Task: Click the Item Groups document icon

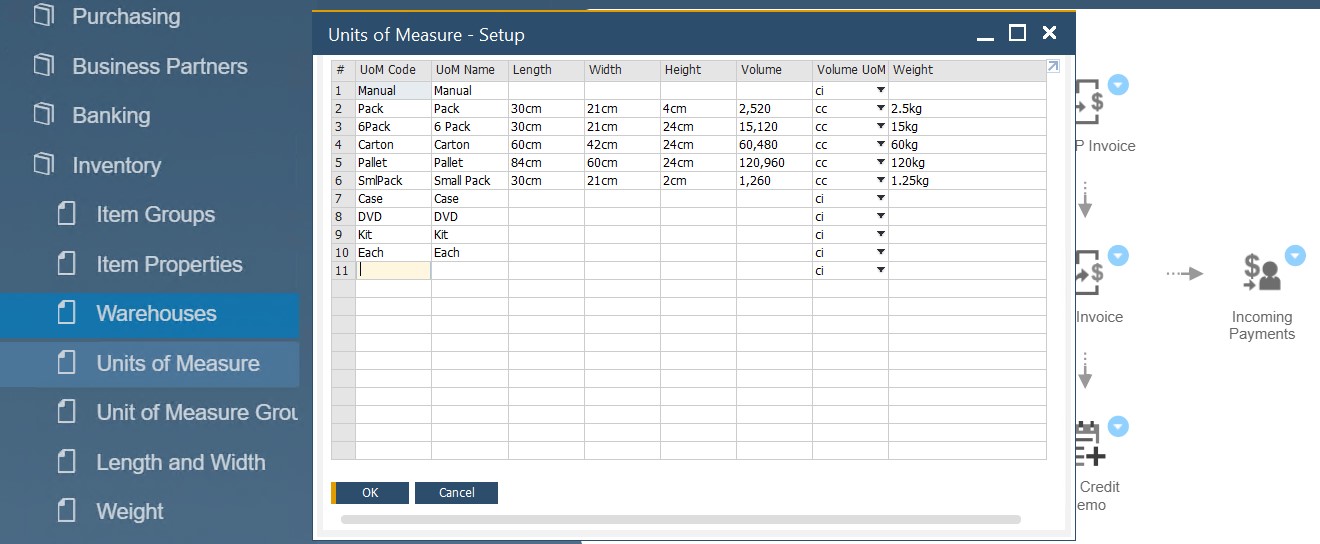Action: coord(67,214)
